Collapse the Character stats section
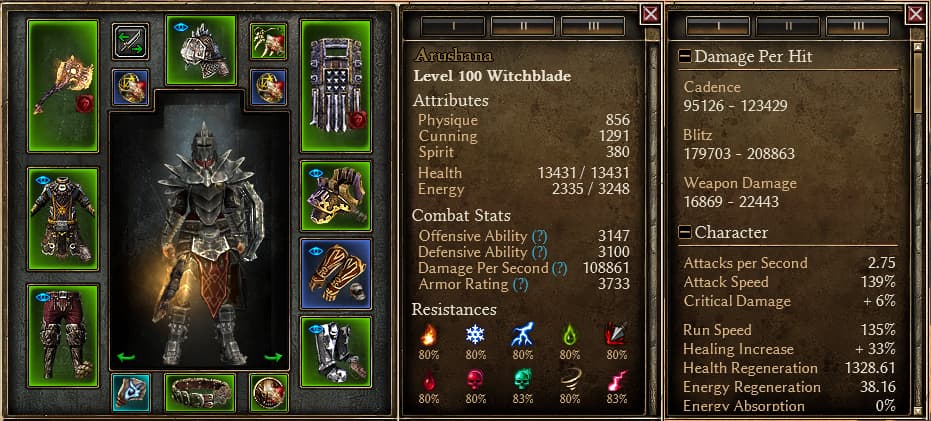Screen dimensions: 931x421 685,232
